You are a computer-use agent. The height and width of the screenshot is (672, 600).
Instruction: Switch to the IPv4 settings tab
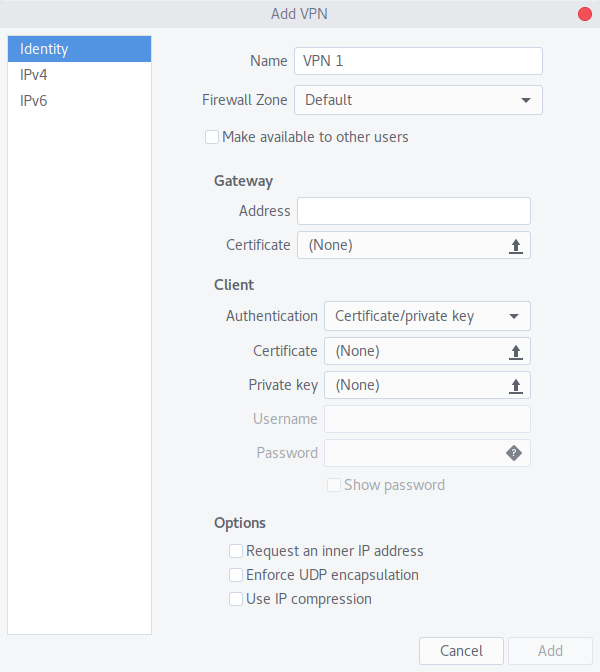point(79,75)
